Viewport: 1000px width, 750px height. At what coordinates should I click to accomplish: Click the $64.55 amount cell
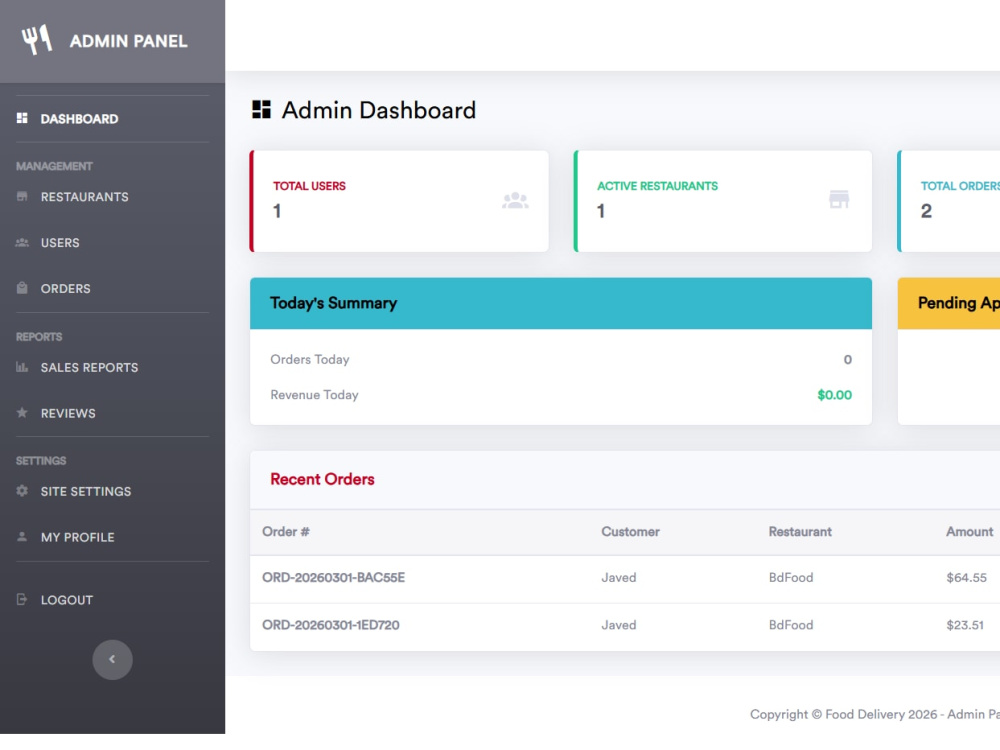pos(966,577)
